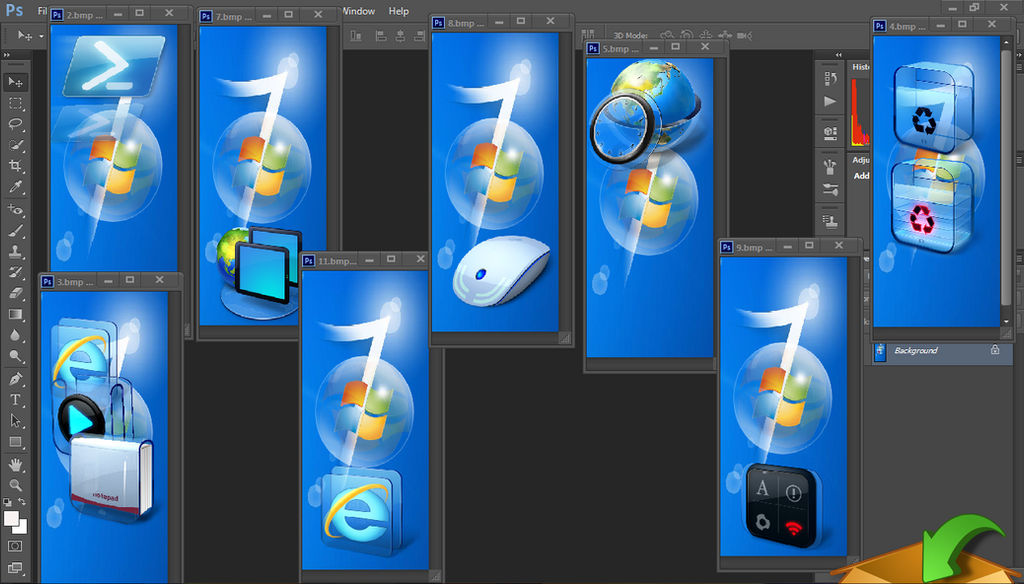
Task: Choose the Pen tool
Action: 16,379
